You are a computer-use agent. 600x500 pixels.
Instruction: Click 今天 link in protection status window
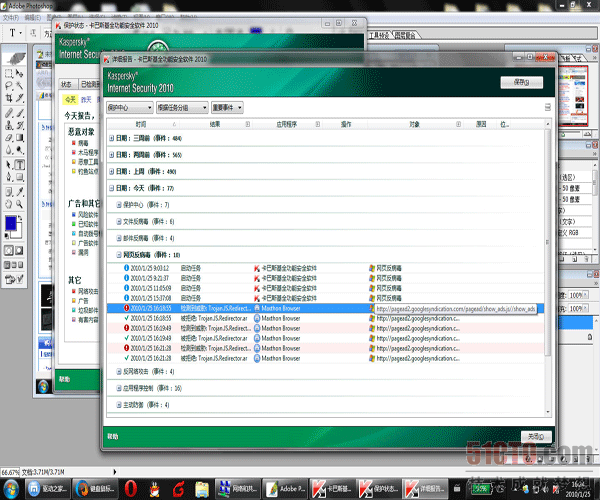70,99
